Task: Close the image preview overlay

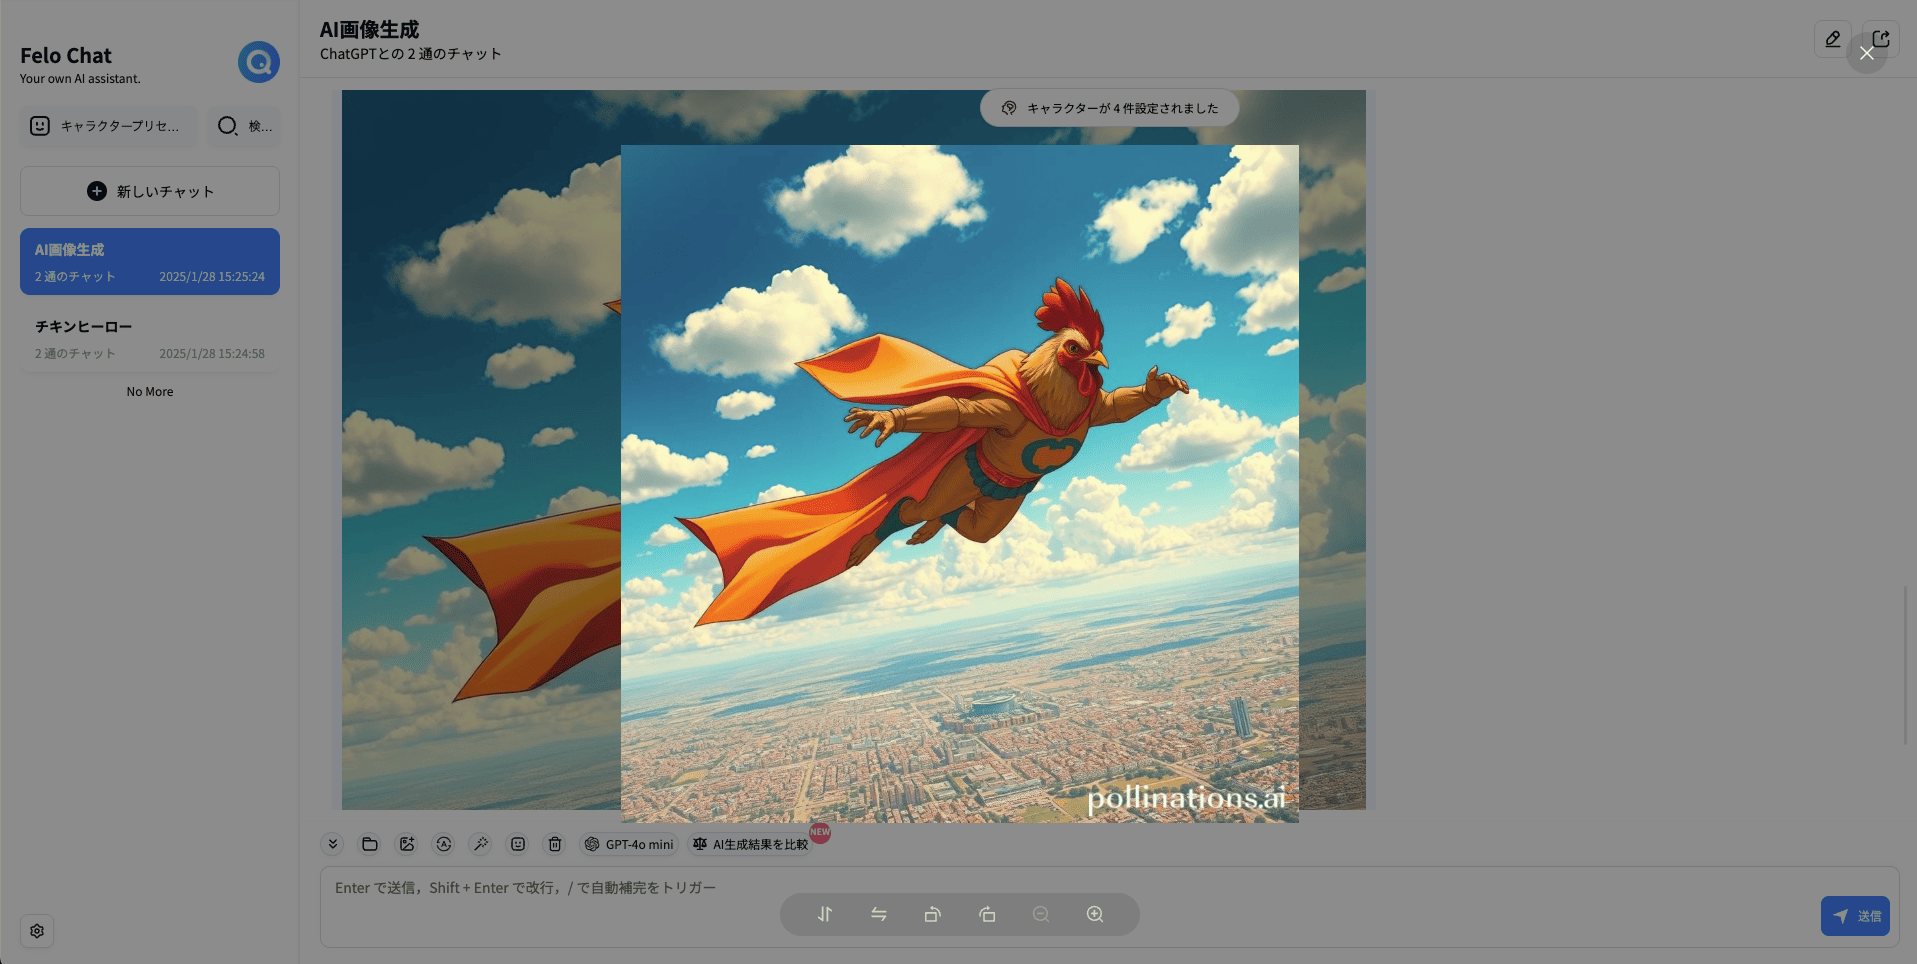Action: (x=1866, y=53)
